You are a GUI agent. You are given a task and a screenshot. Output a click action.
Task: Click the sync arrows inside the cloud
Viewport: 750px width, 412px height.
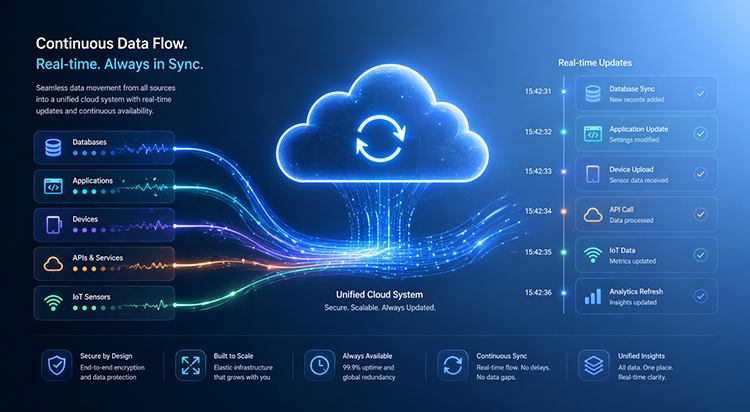381,138
